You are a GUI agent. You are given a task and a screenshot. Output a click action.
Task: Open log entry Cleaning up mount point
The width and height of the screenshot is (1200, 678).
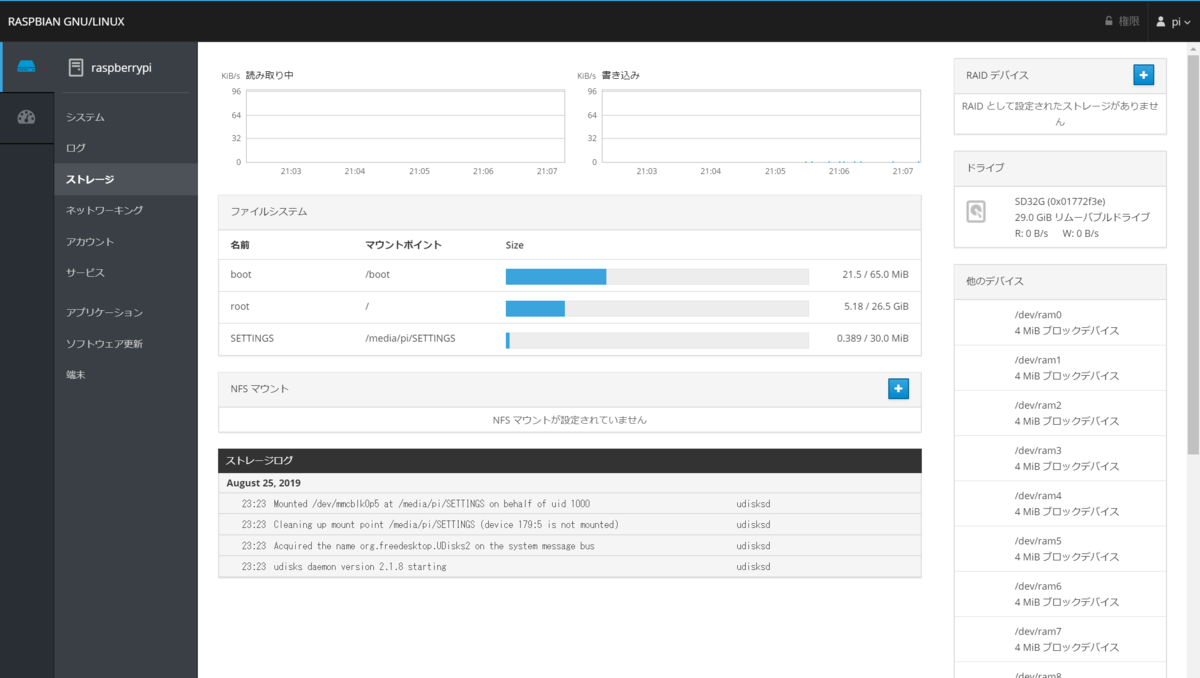[x=569, y=525]
